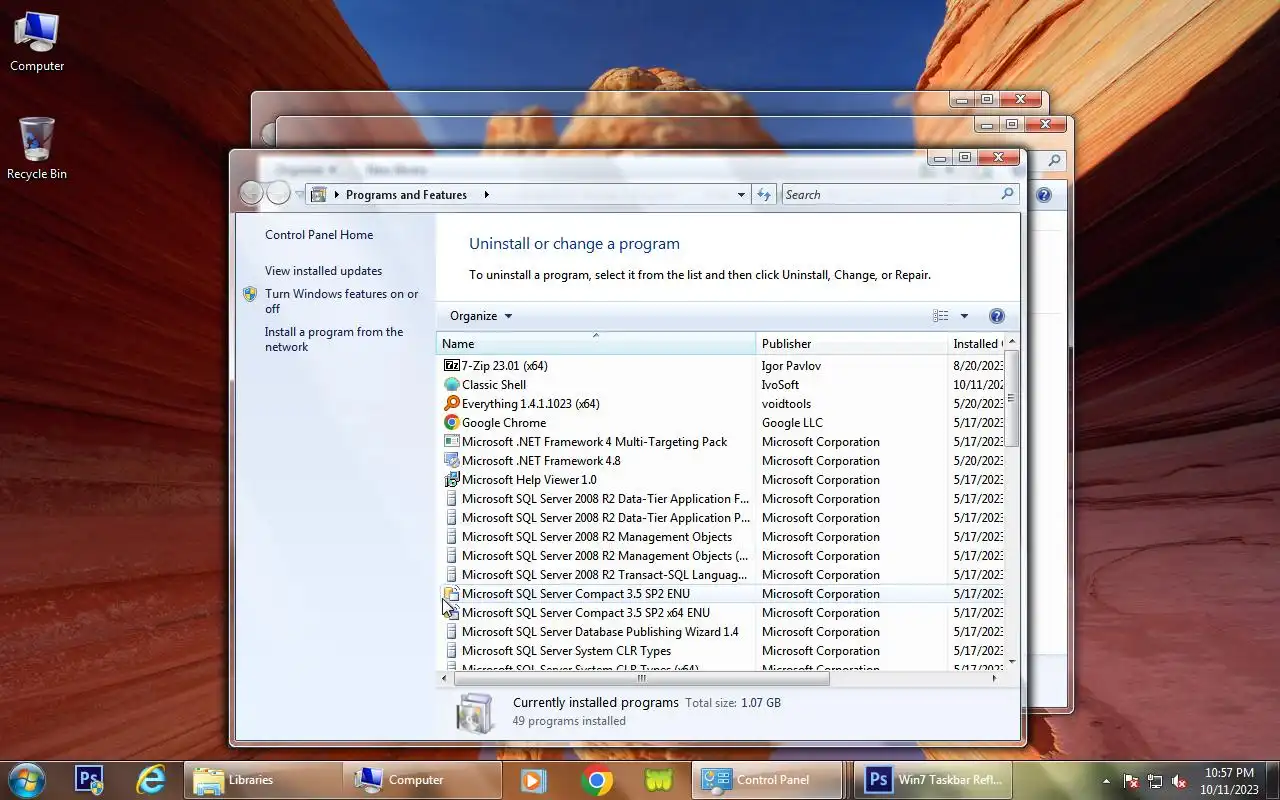The image size is (1280, 800).
Task: Click the green app icon on the taskbar
Action: [659, 780]
